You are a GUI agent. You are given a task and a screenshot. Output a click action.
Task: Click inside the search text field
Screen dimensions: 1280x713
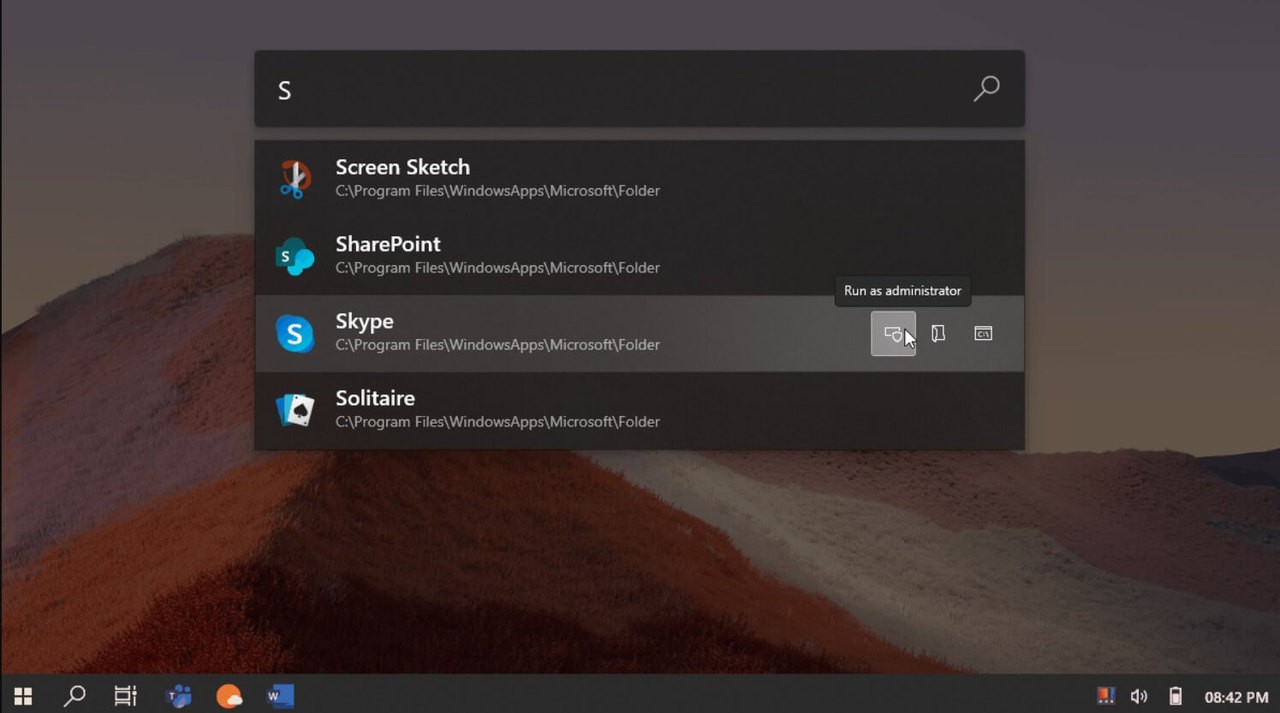click(x=600, y=90)
